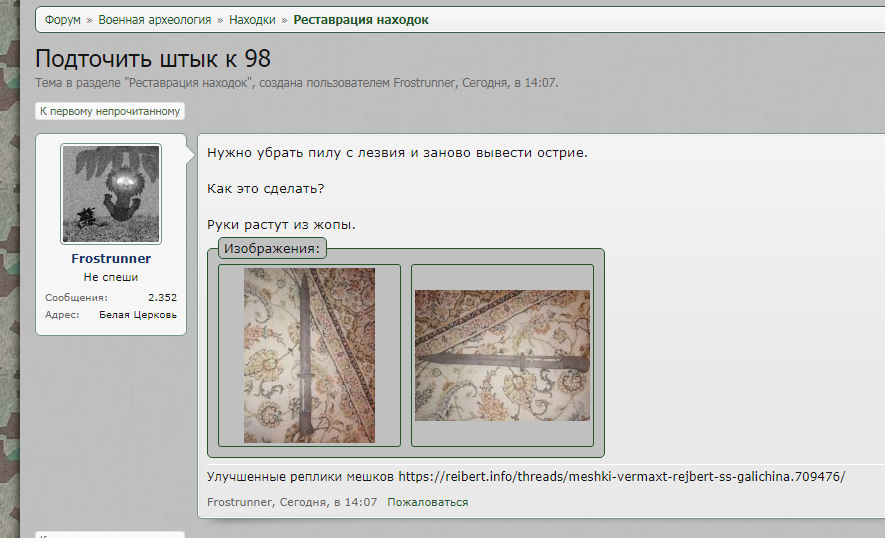Viewport: 885px width, 538px height.
Task: Click Frostrunner name in the post footer
Action: 239,502
